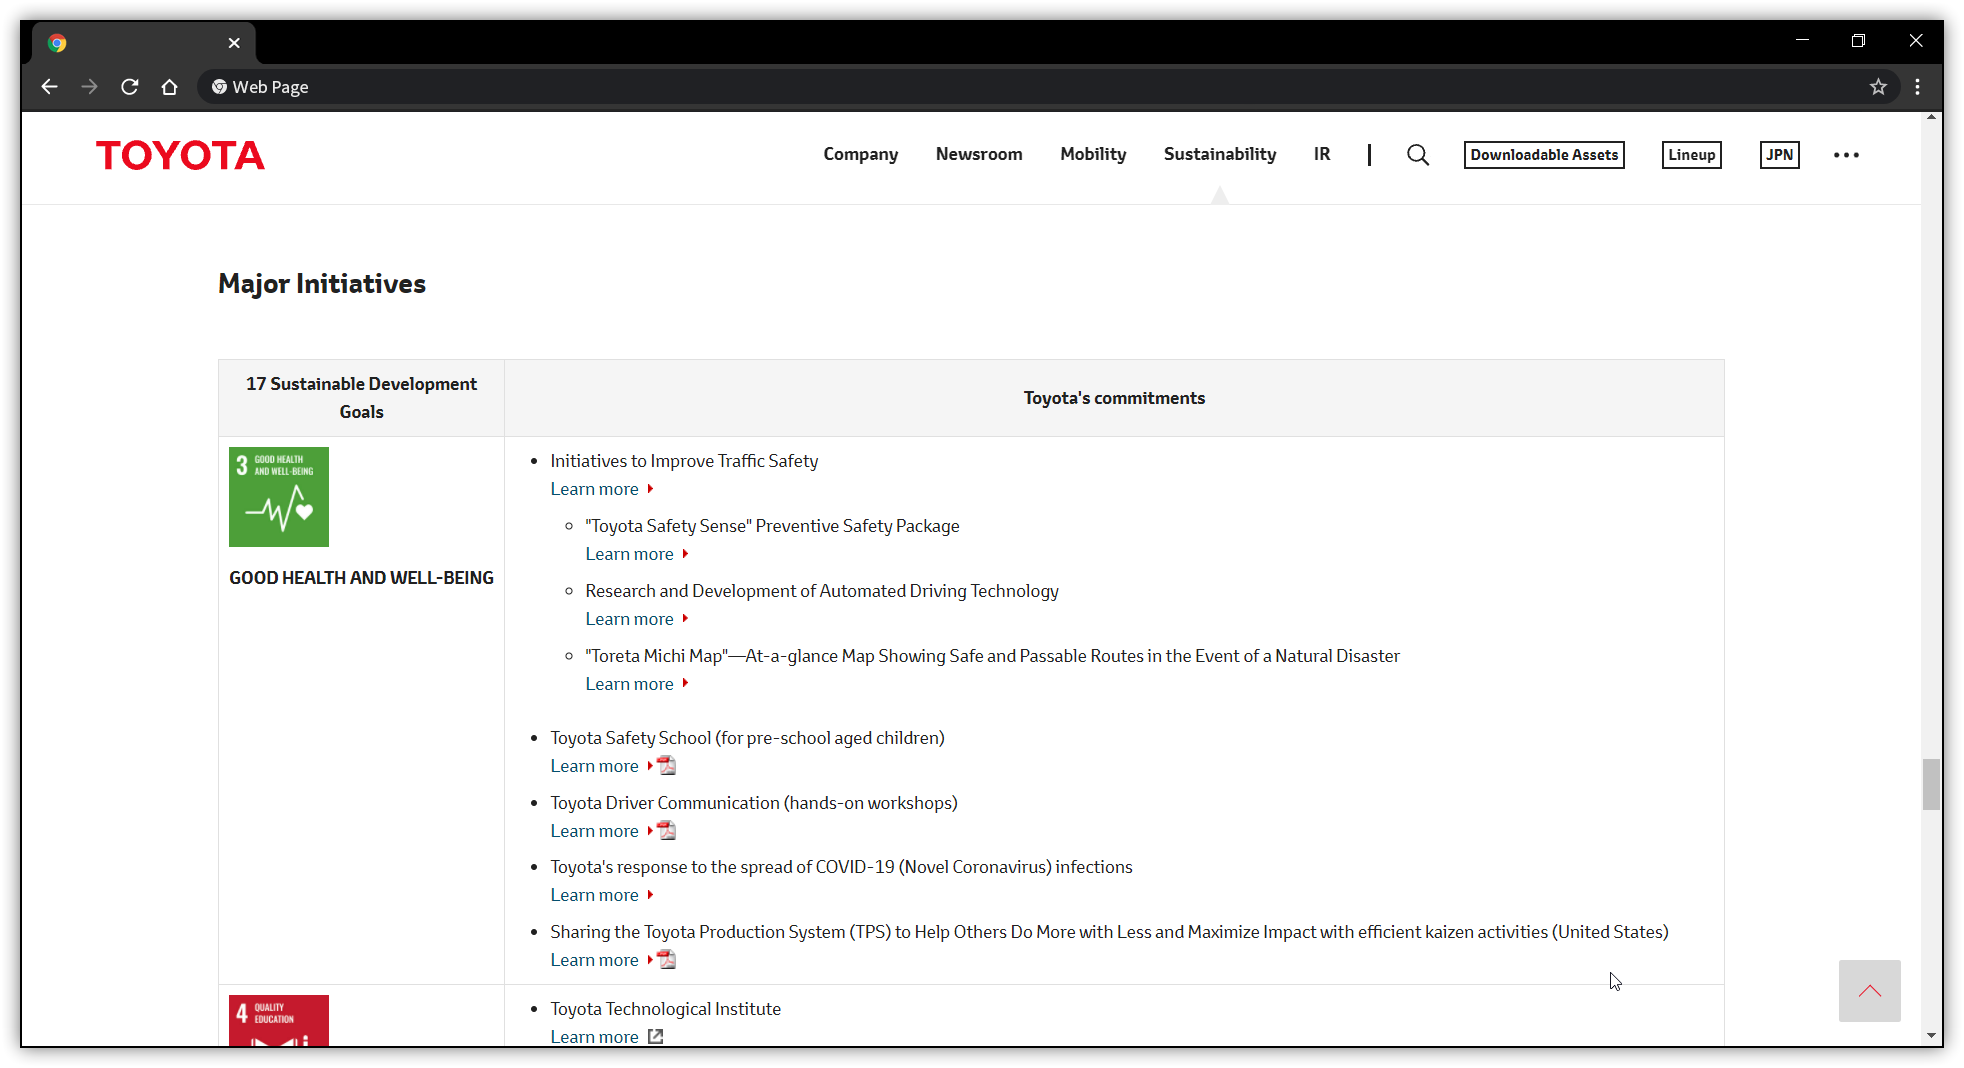The image size is (1964, 1068).
Task: Learn more about sharing the Toyota Production System
Action: (594, 960)
